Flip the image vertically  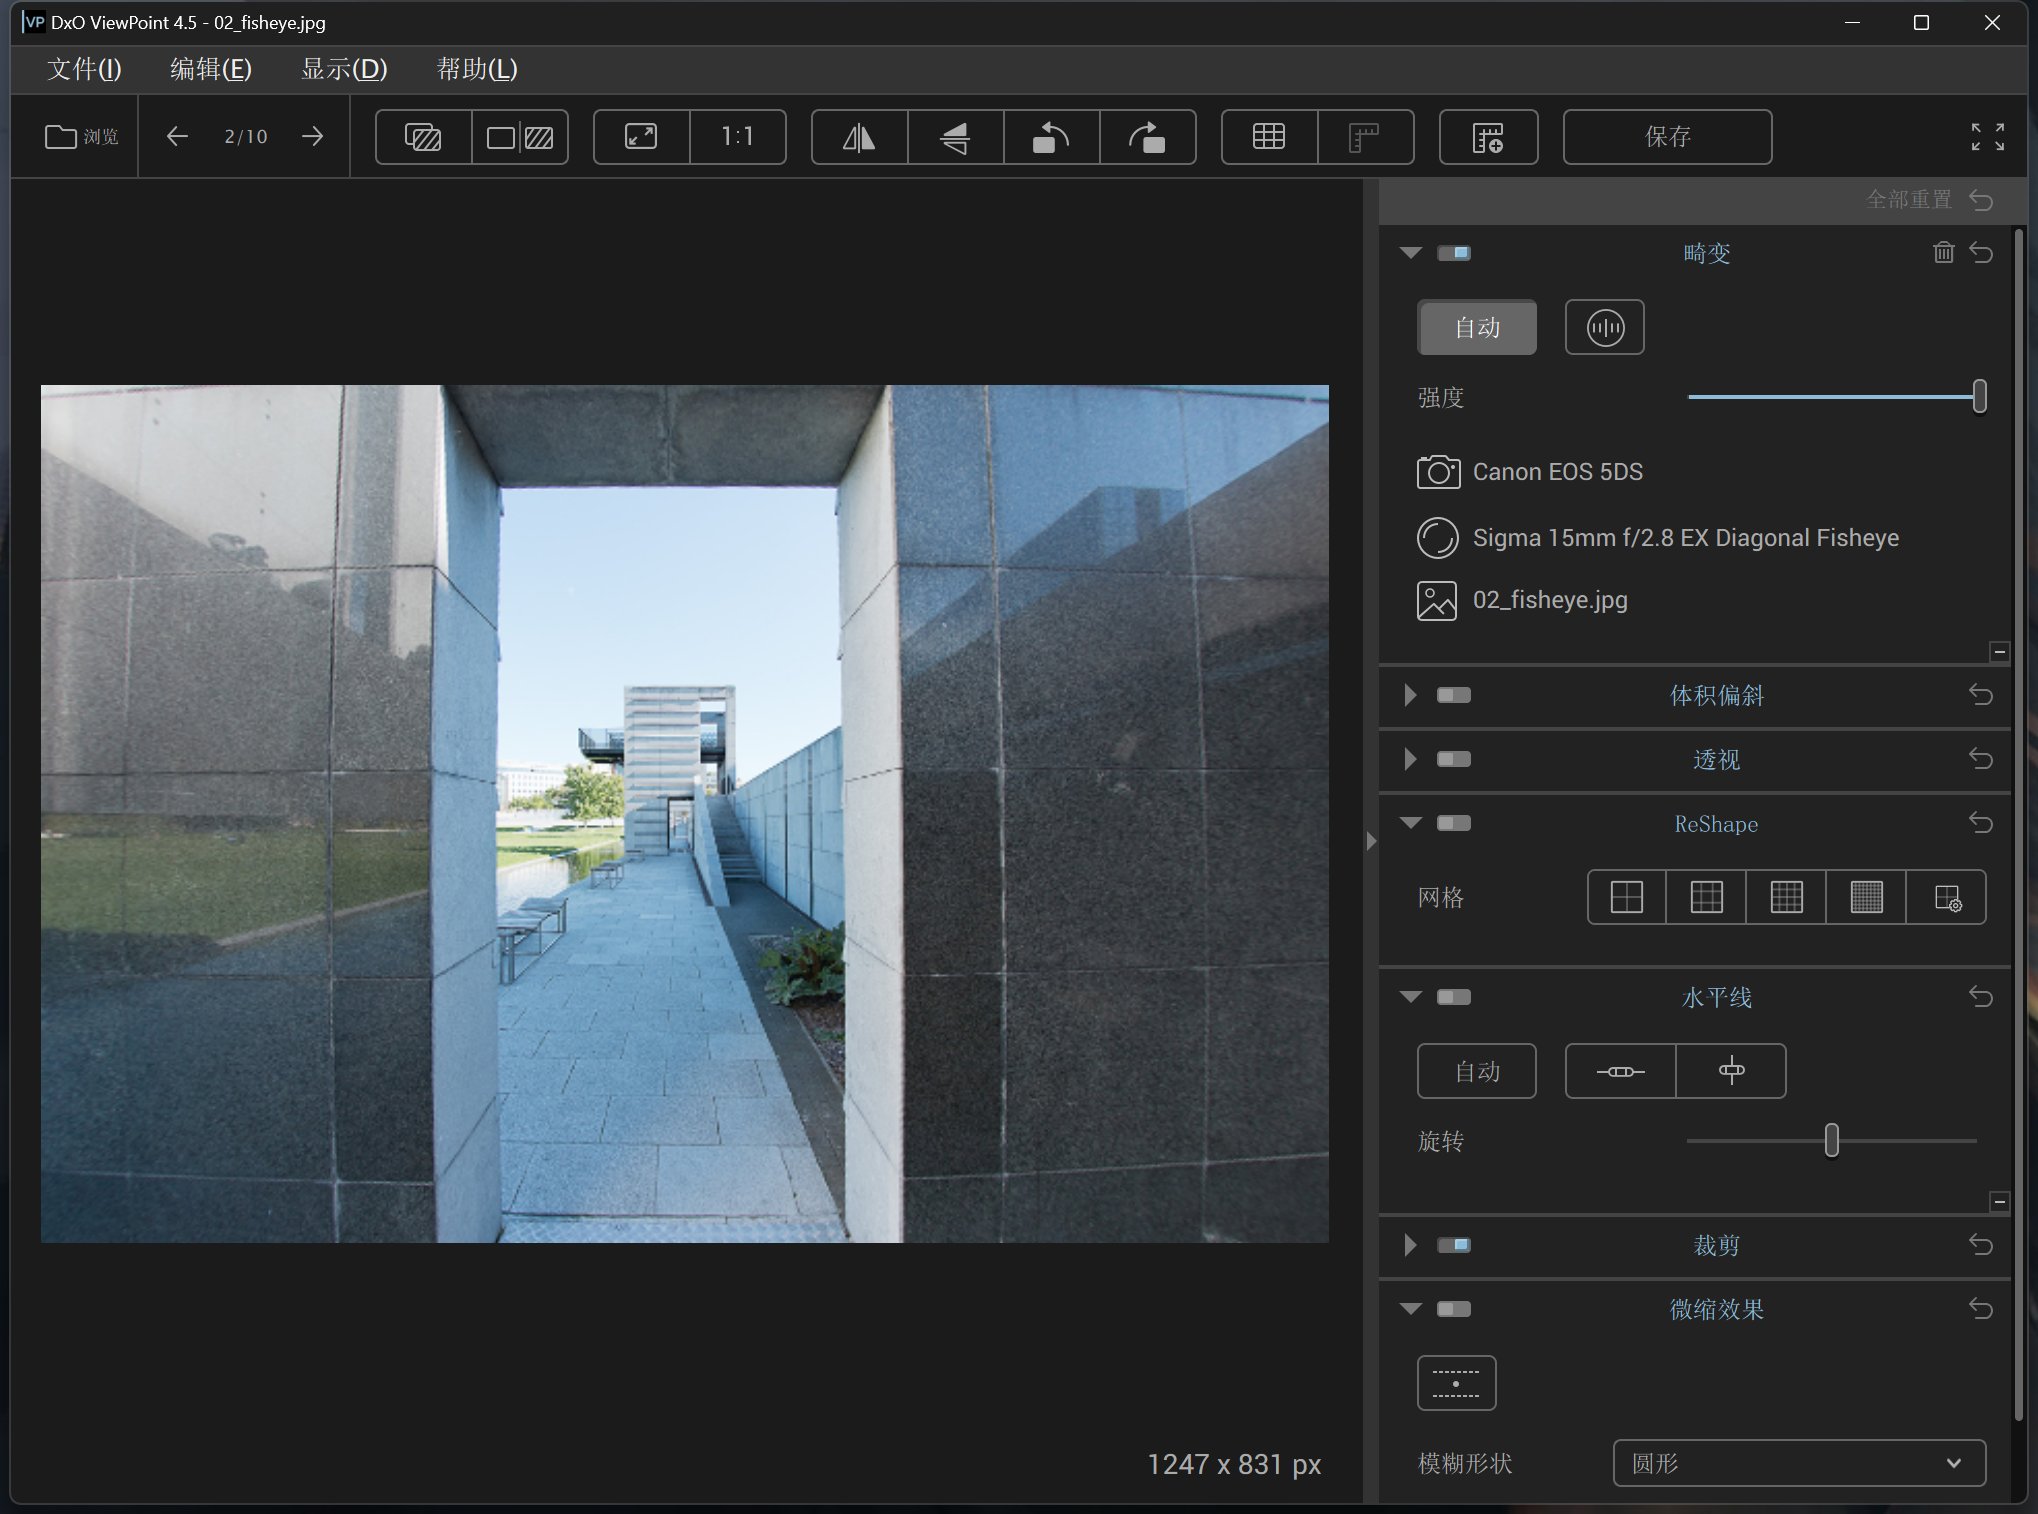[x=956, y=137]
